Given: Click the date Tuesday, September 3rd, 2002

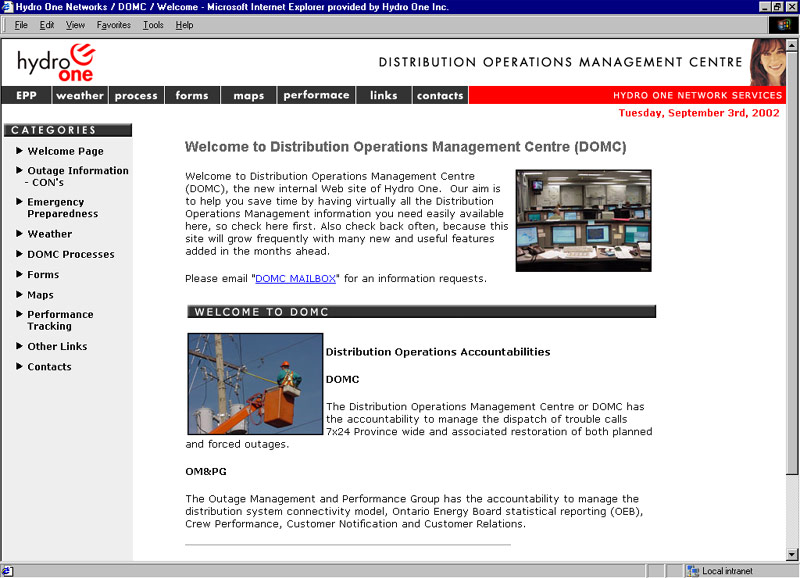Looking at the screenshot, I should pos(699,113).
